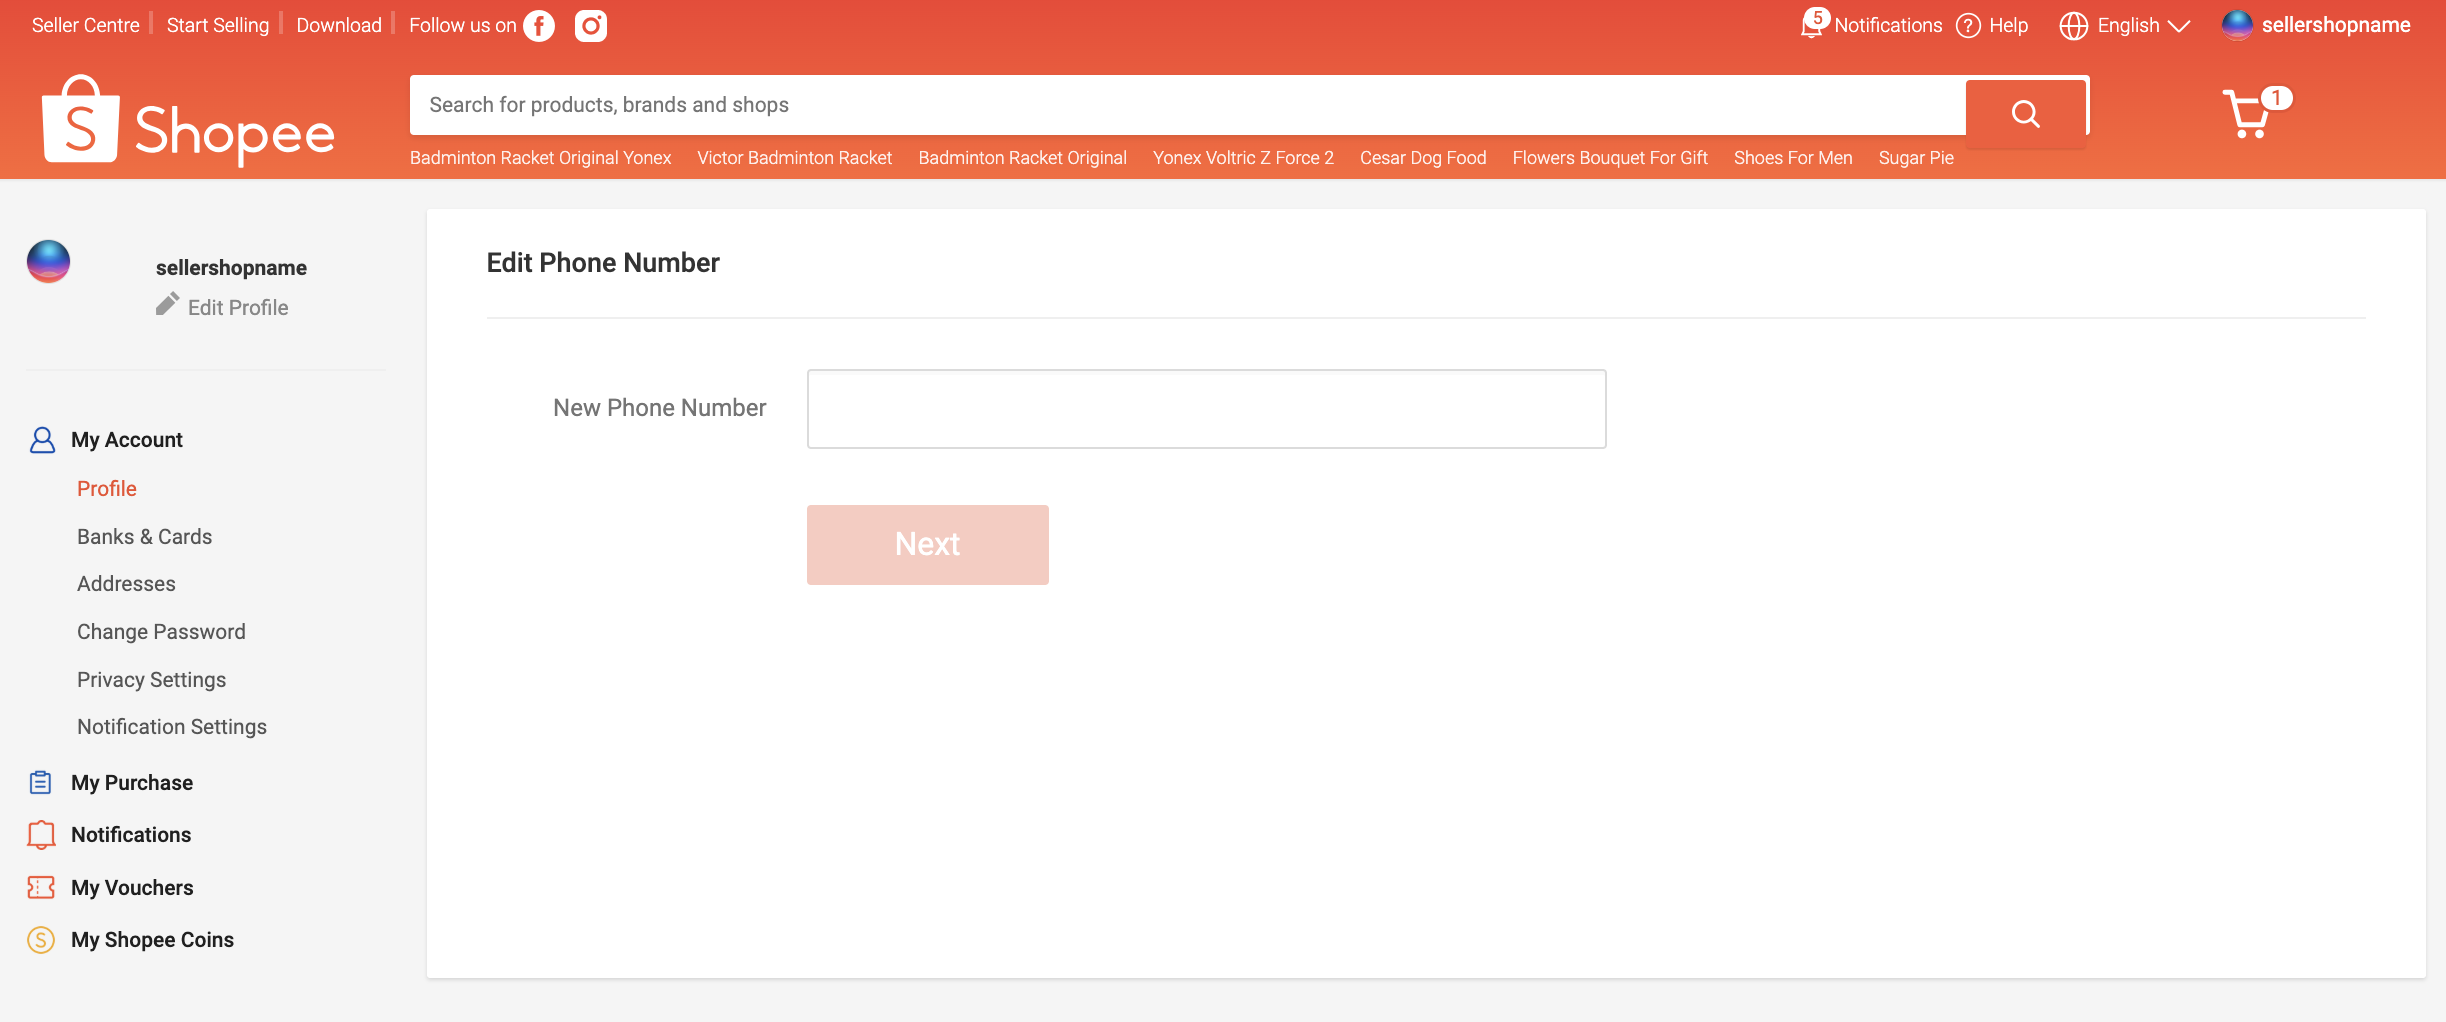Viewport: 2446px width, 1022px height.
Task: Open Privacy Settings section
Action: coord(152,680)
